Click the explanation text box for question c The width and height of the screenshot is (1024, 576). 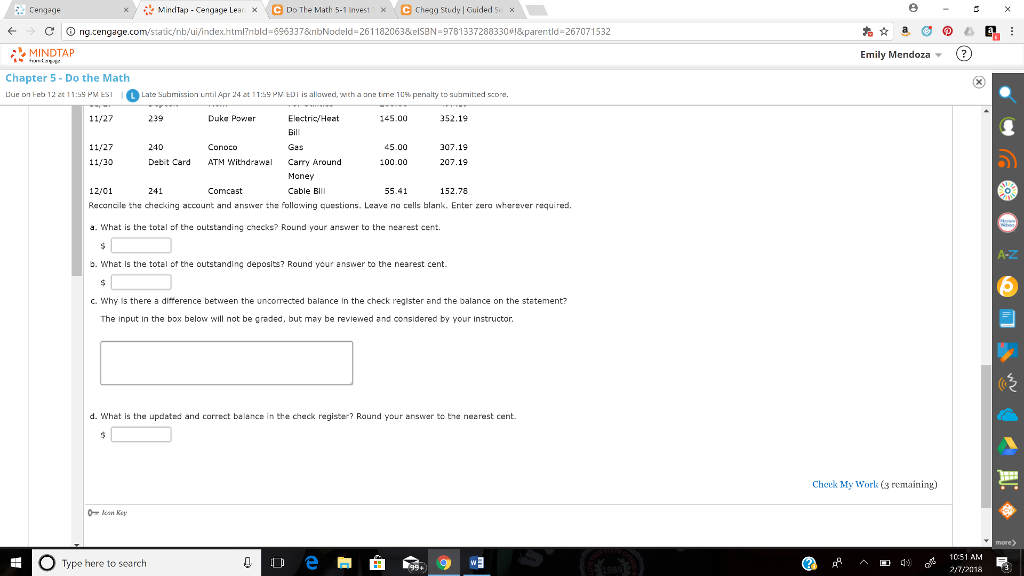click(226, 363)
